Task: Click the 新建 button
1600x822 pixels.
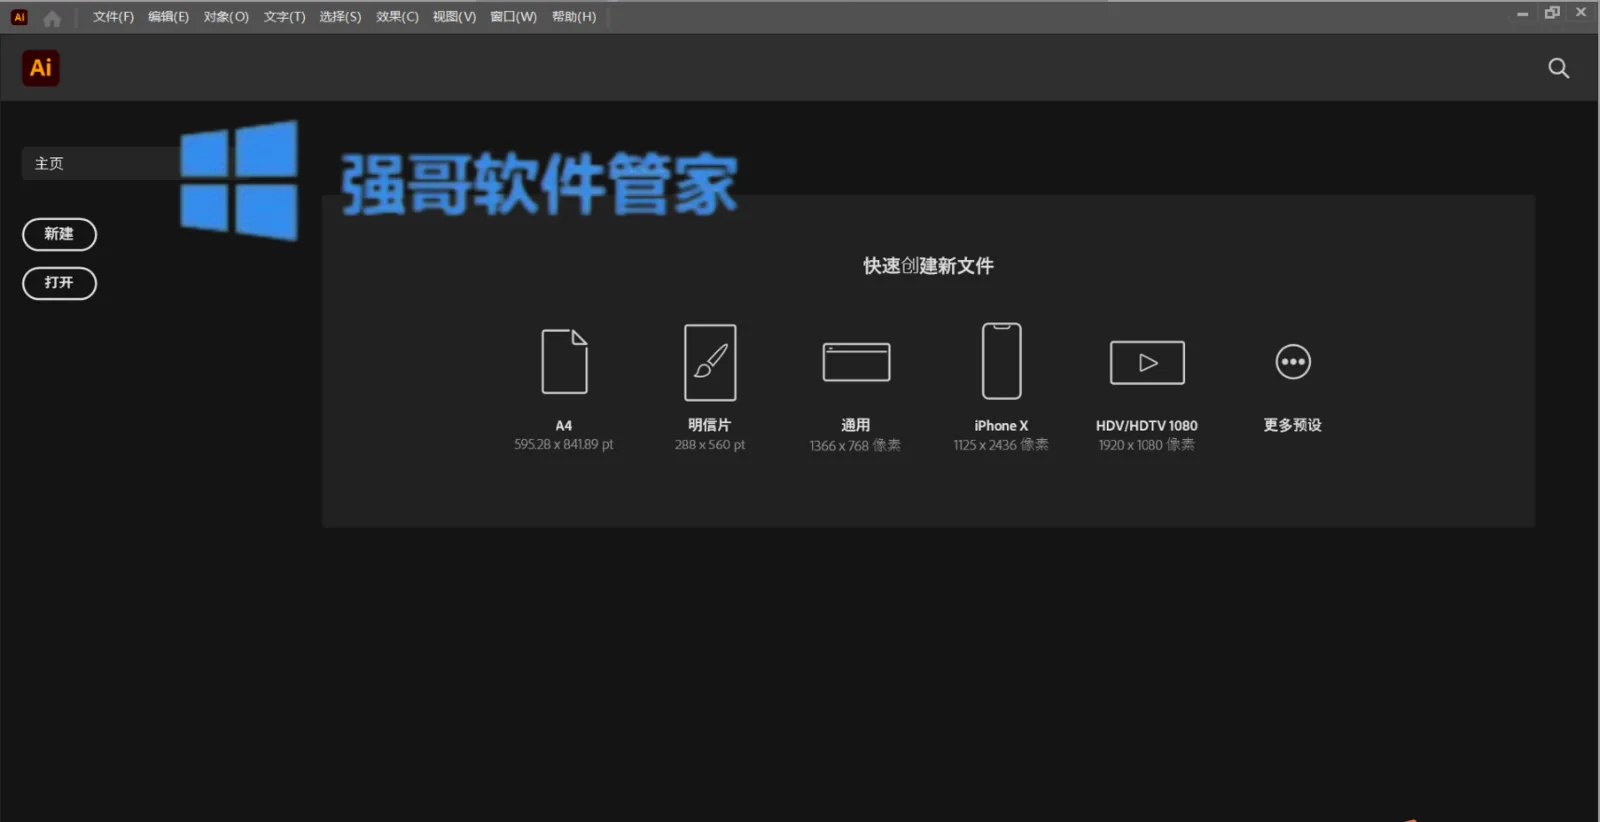Action: [x=59, y=234]
